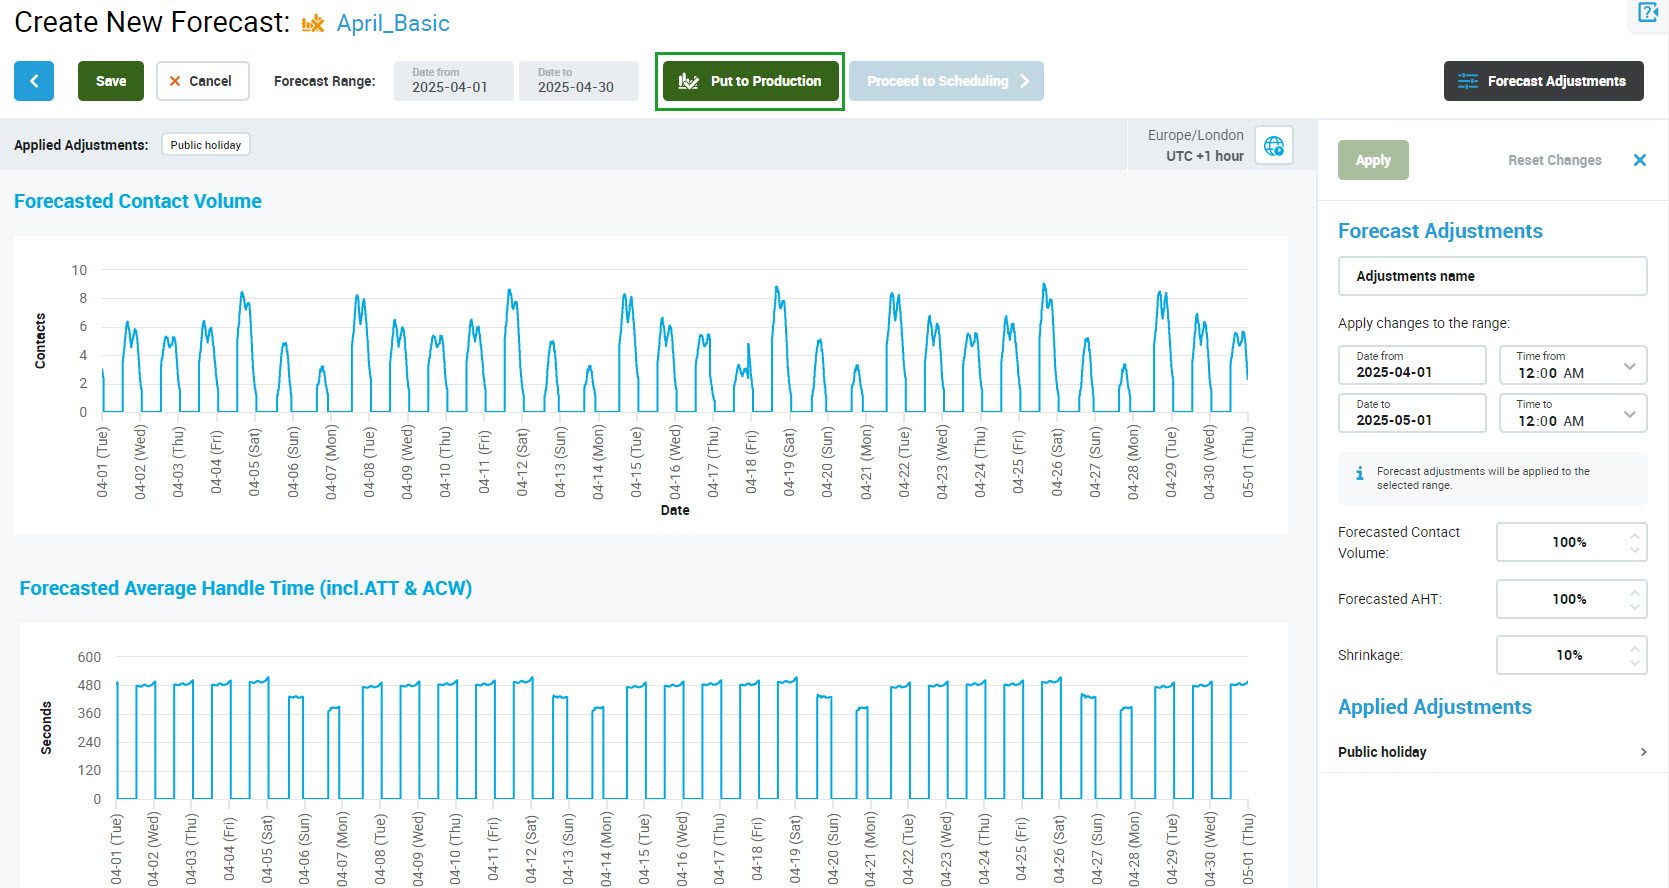The height and width of the screenshot is (888, 1669).
Task: Click Proceed to Scheduling
Action: 946,81
